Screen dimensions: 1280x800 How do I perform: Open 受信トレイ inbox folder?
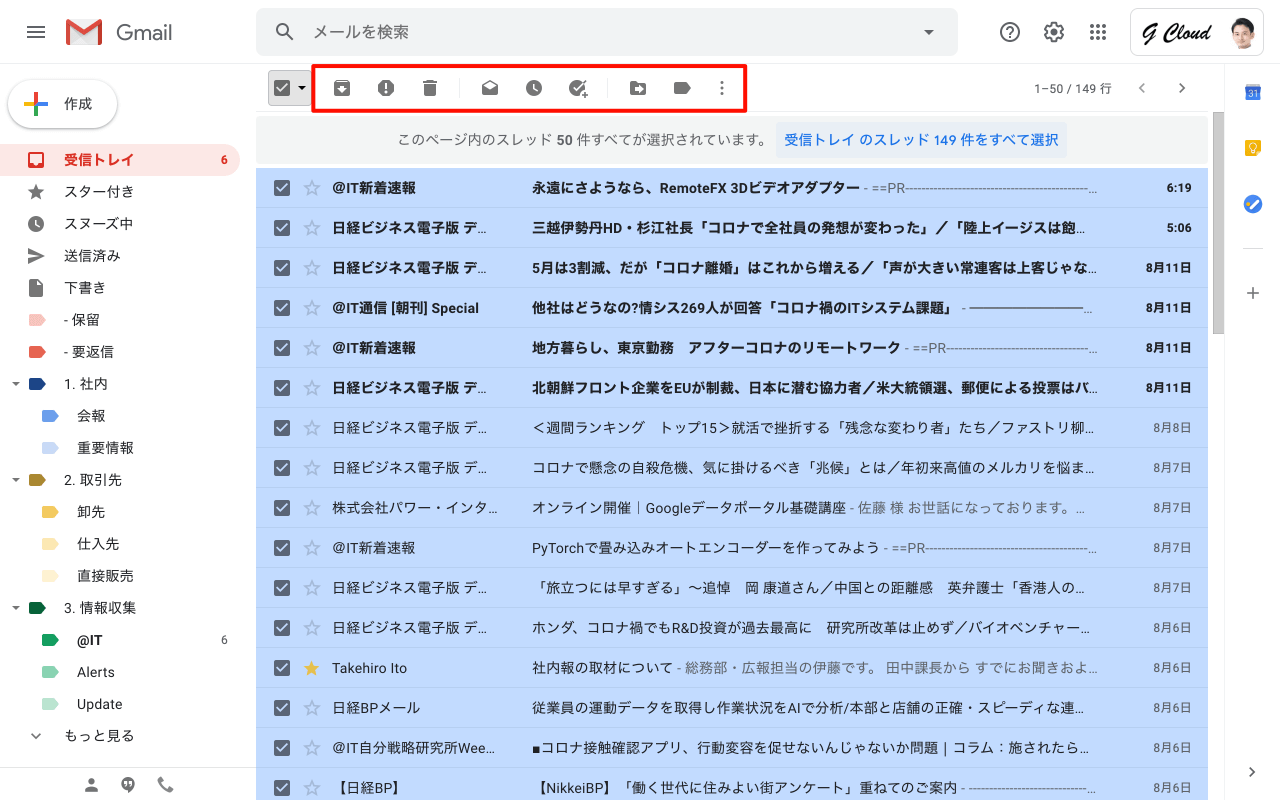[x=120, y=160]
